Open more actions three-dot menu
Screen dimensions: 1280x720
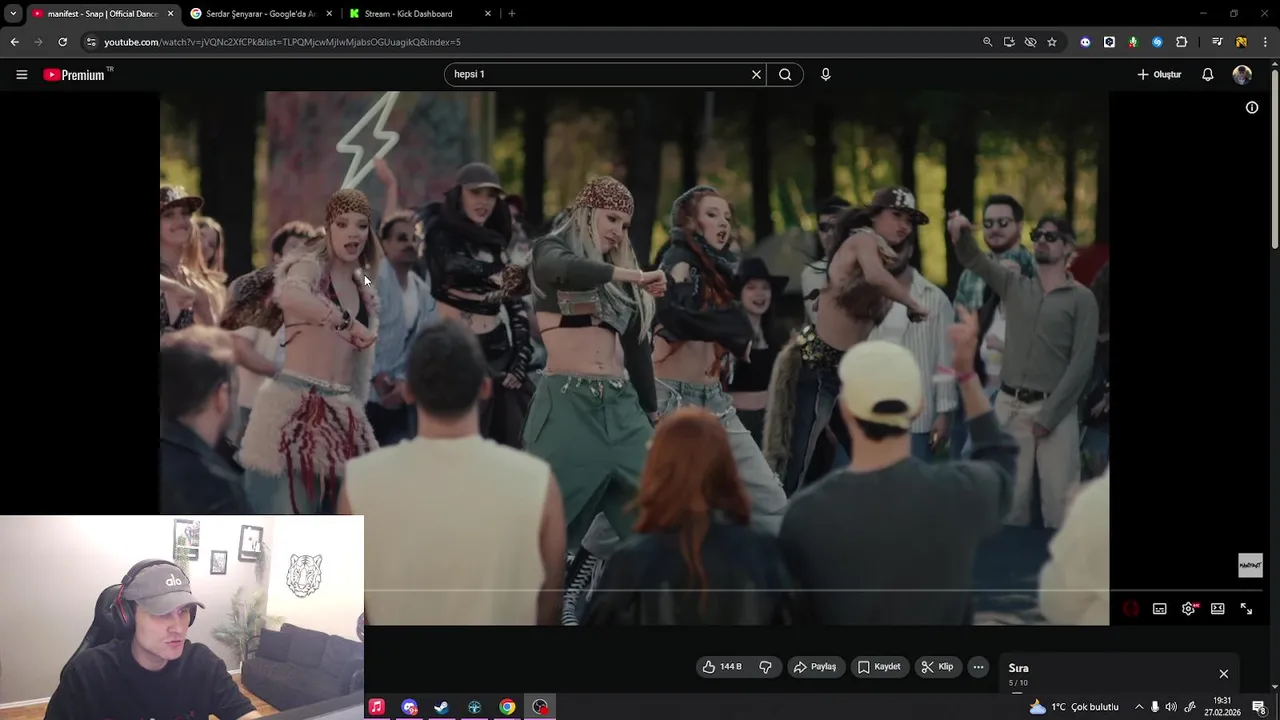979,667
